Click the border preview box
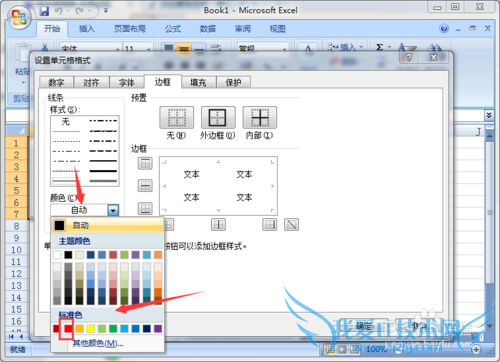 218,186
